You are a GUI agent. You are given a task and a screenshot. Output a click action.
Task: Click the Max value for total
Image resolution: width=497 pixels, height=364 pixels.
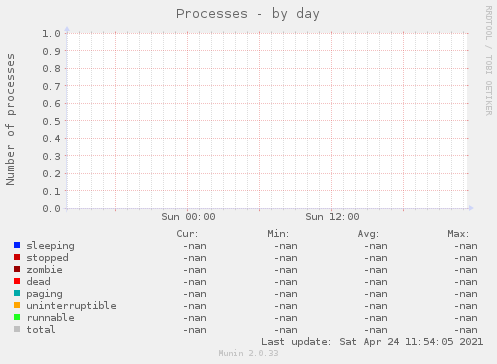[466, 330]
